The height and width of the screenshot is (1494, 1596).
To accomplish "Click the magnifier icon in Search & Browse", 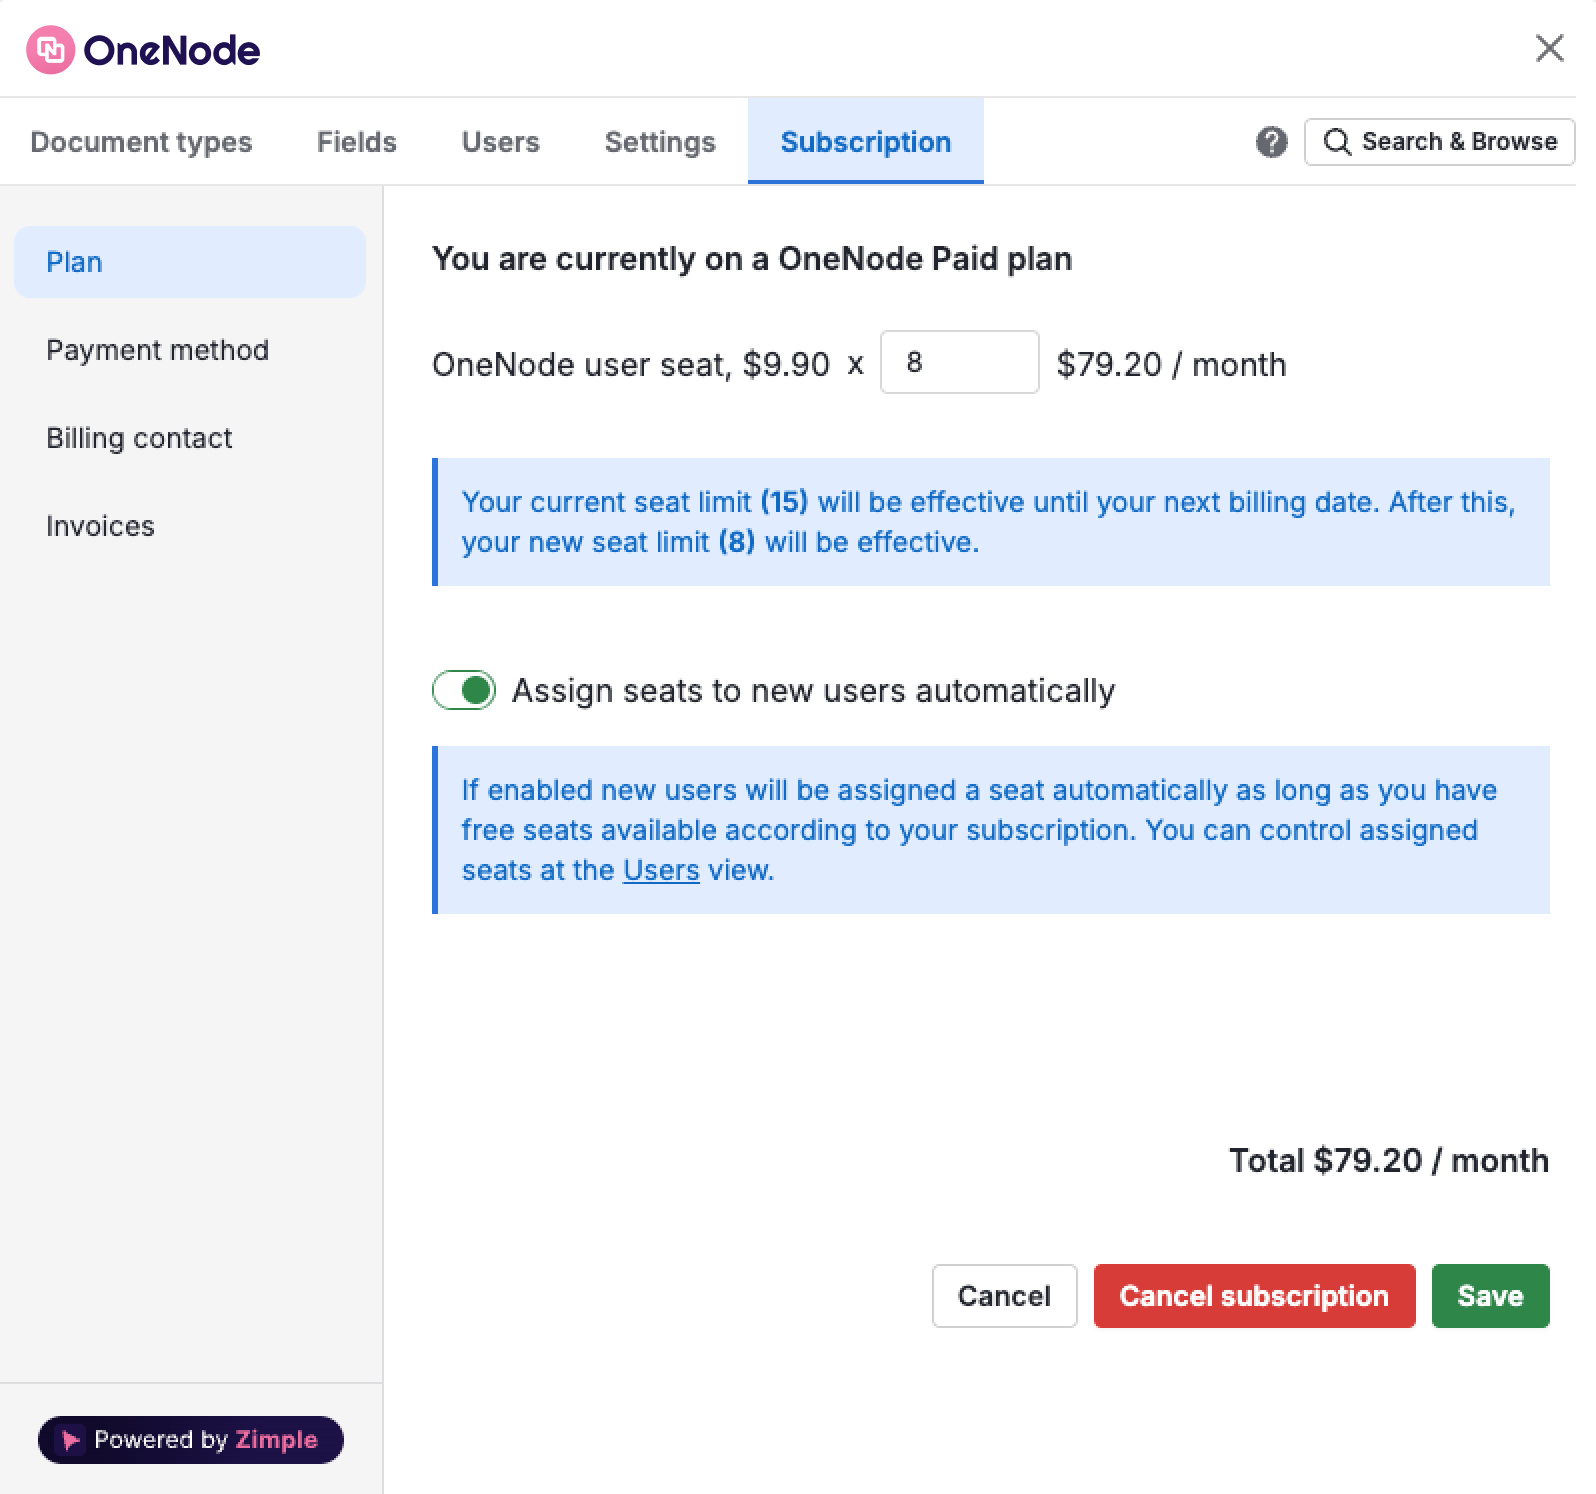I will coord(1337,142).
